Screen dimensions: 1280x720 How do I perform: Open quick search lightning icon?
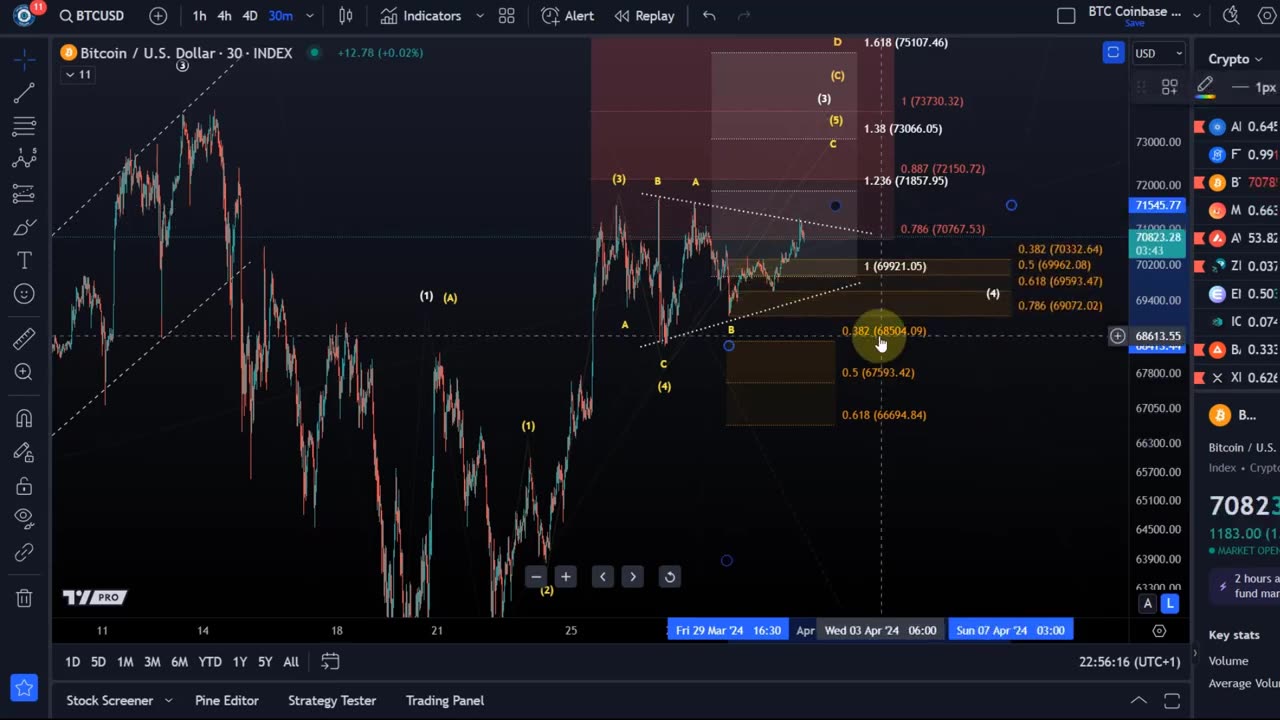[1231, 16]
